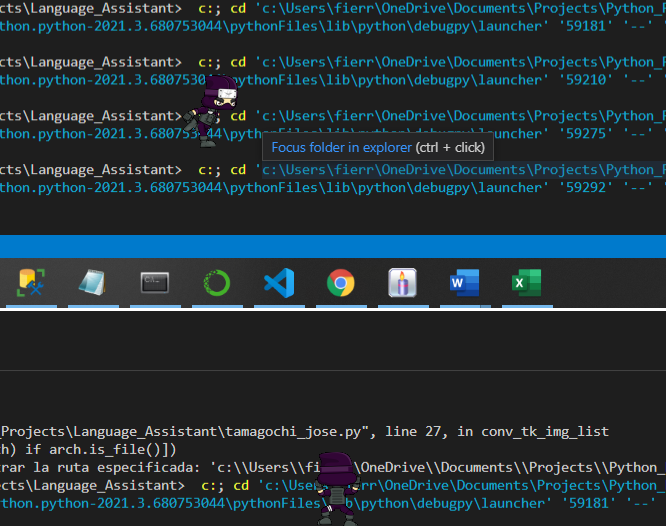Open SQL Server database tool from taskbar
The width and height of the screenshot is (666, 526).
31,283
